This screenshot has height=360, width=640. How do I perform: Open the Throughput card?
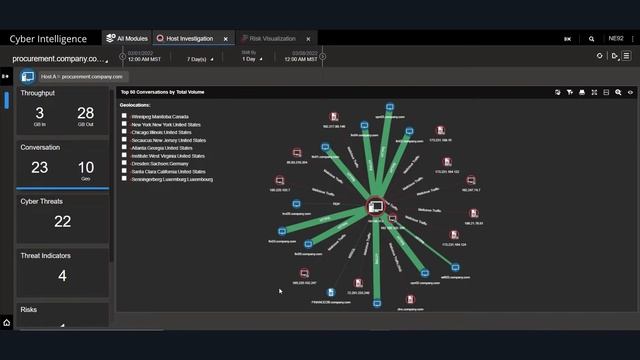pyautogui.click(x=62, y=110)
